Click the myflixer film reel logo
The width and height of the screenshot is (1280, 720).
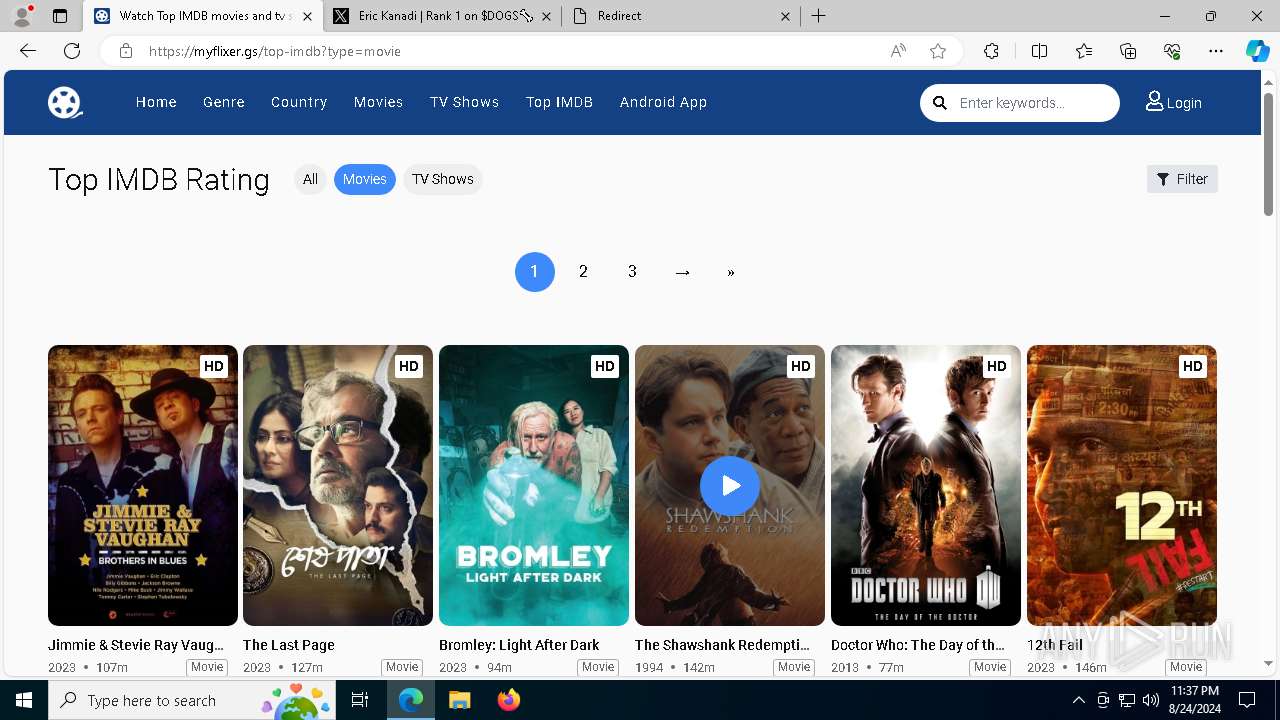(x=65, y=102)
